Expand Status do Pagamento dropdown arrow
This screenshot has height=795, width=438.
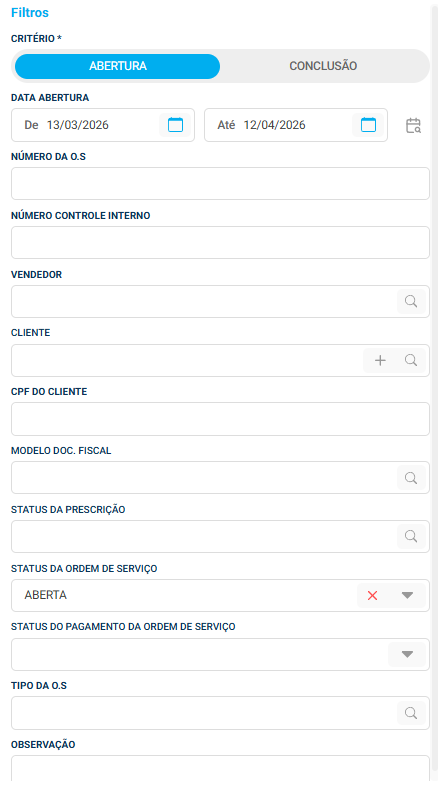coord(408,655)
